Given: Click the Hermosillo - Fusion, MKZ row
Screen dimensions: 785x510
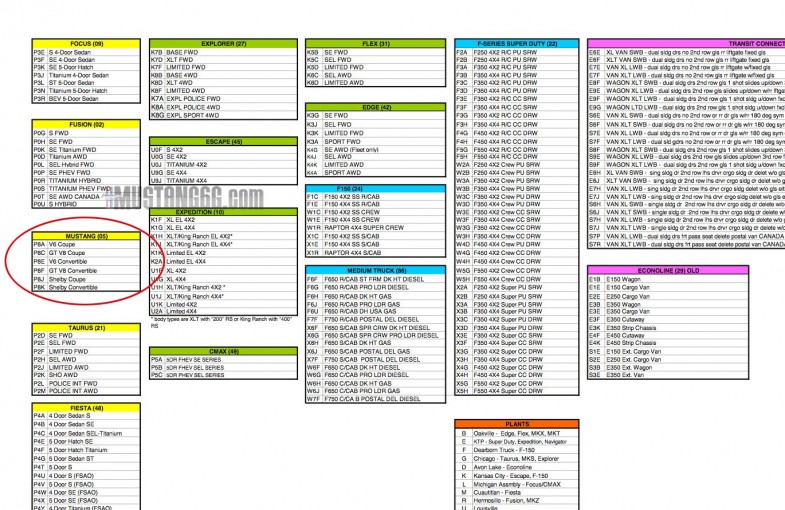Looking at the screenshot, I should click(x=517, y=500).
